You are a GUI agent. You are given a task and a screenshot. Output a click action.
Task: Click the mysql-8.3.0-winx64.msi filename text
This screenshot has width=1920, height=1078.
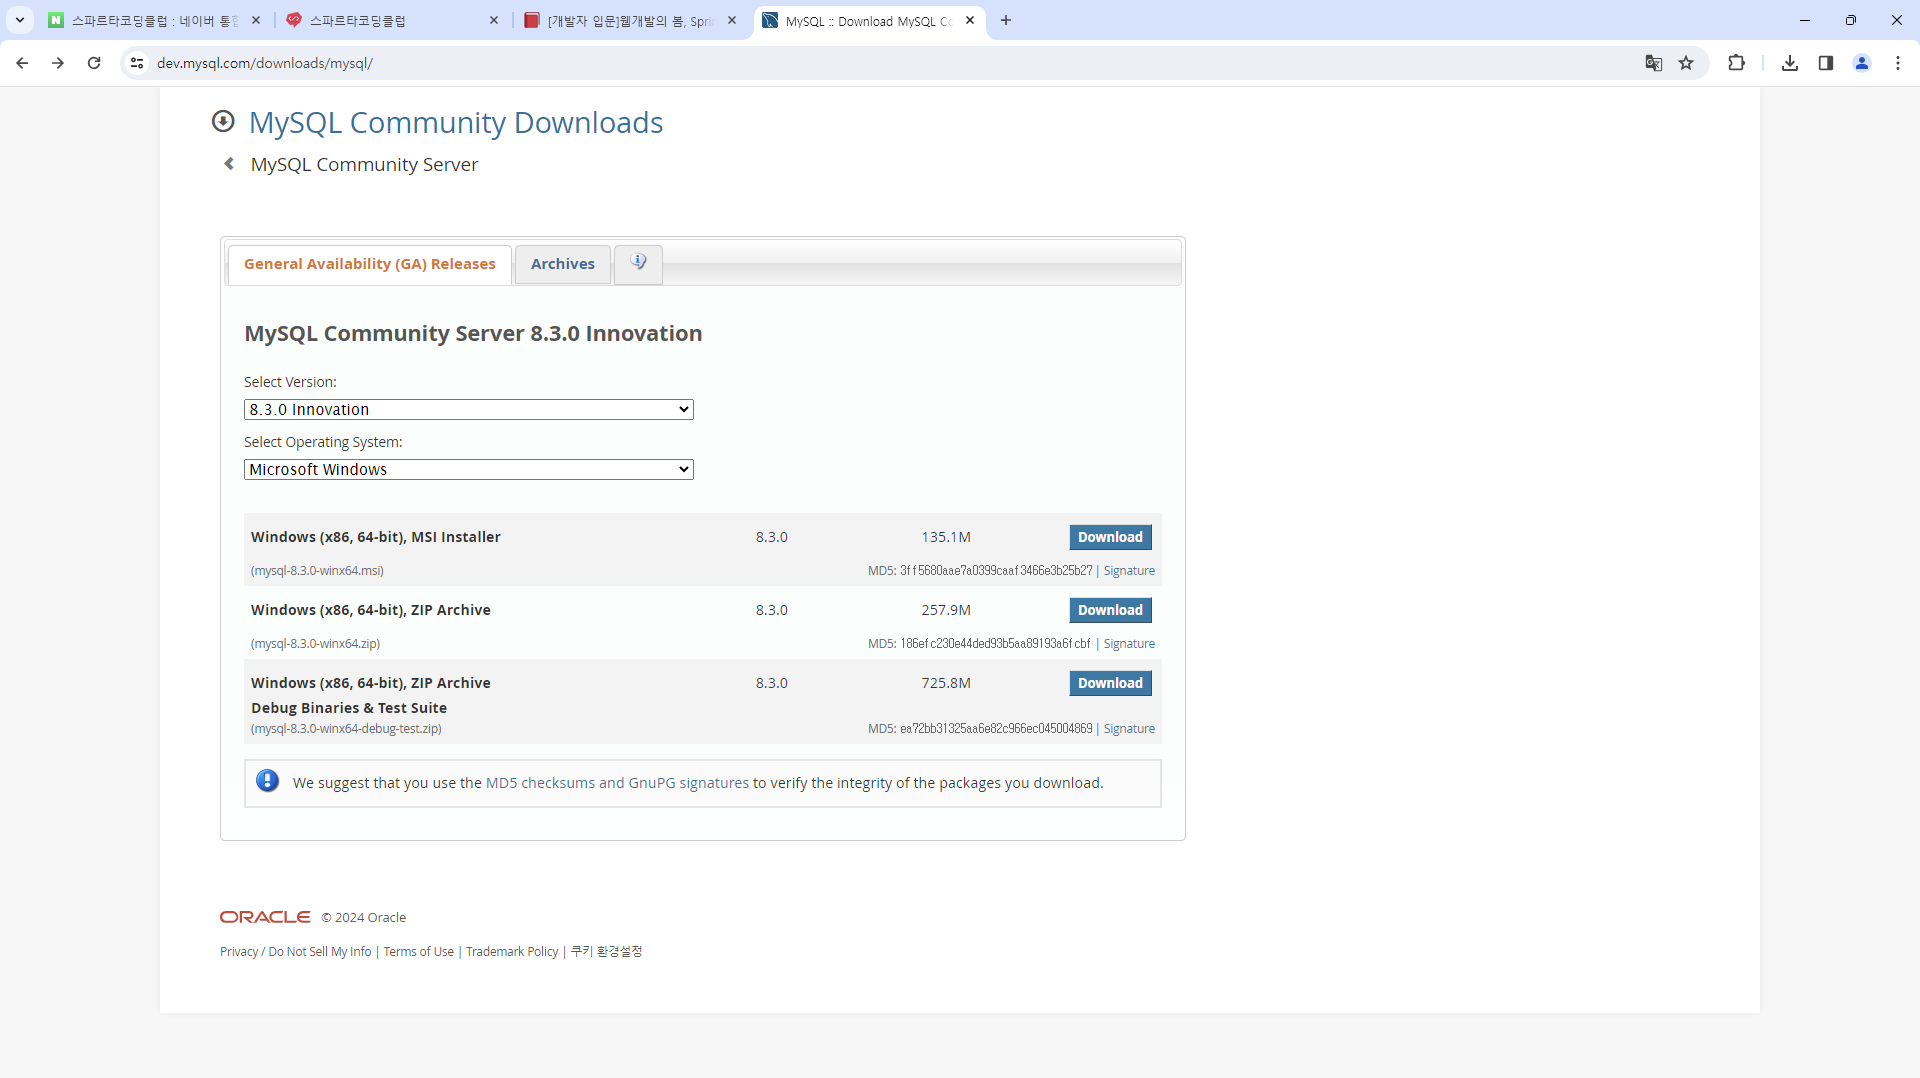point(317,571)
